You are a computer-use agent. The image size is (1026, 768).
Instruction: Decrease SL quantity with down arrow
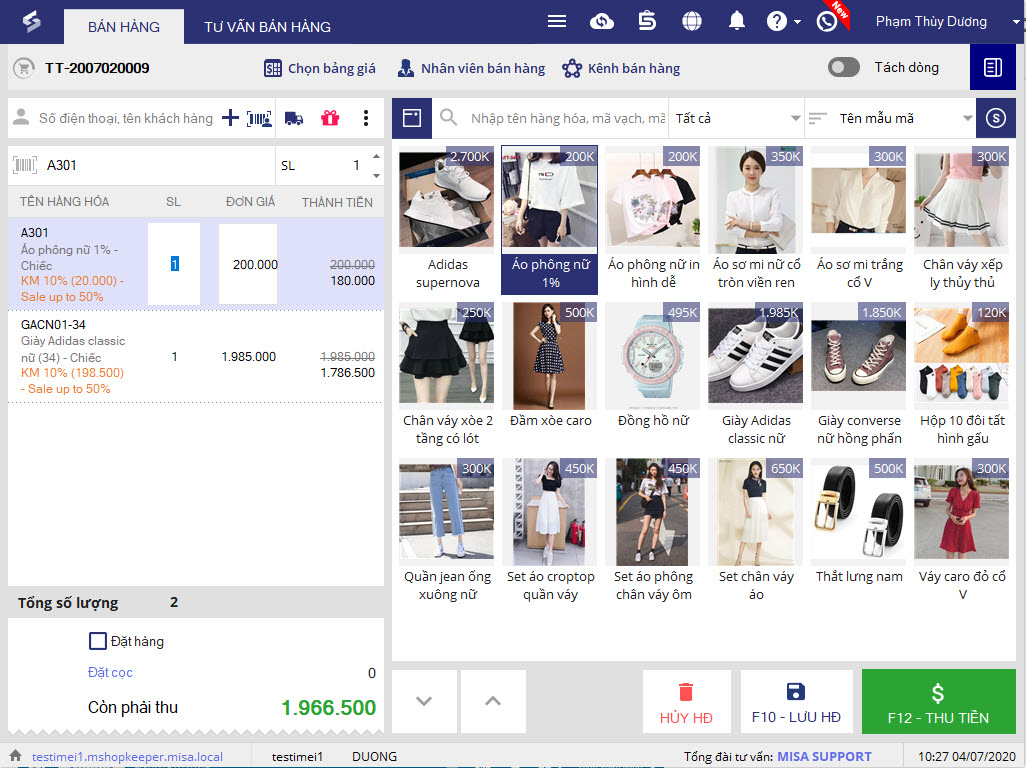[376, 175]
